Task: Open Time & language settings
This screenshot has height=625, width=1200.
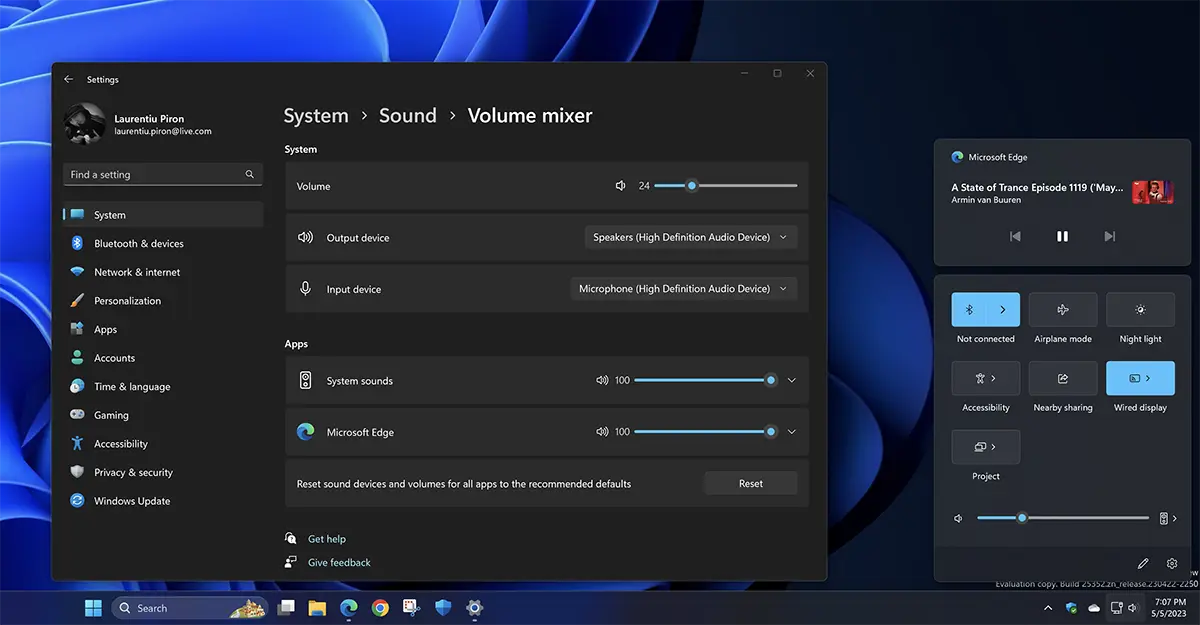Action: coord(163,386)
